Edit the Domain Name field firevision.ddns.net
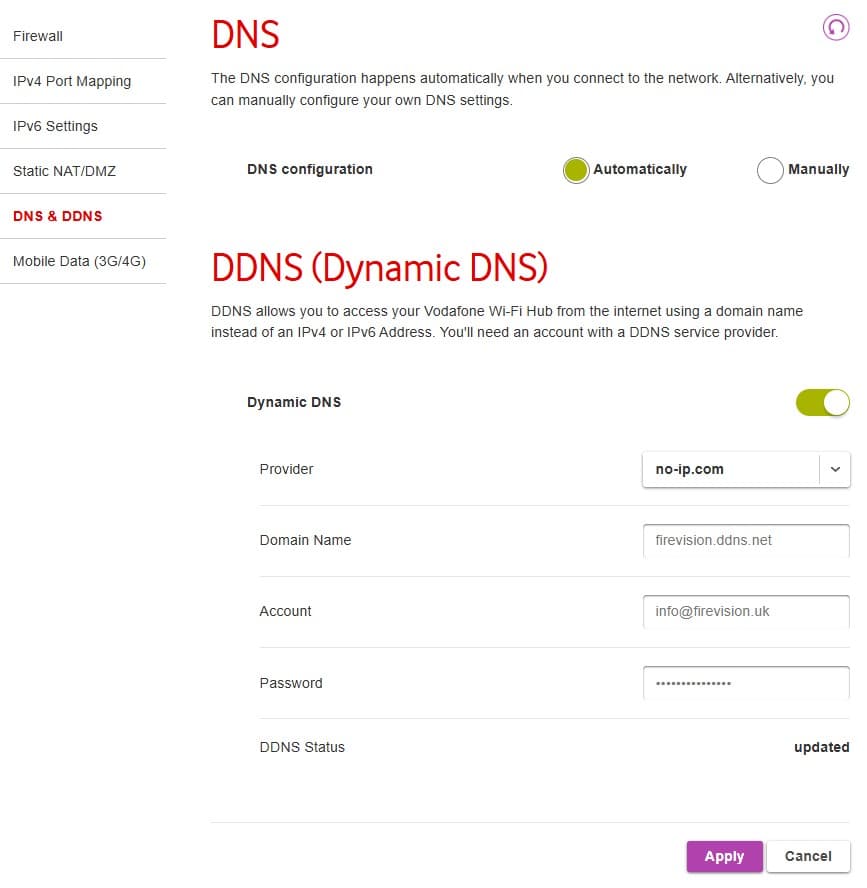This screenshot has height=888, width=867. tap(746, 541)
